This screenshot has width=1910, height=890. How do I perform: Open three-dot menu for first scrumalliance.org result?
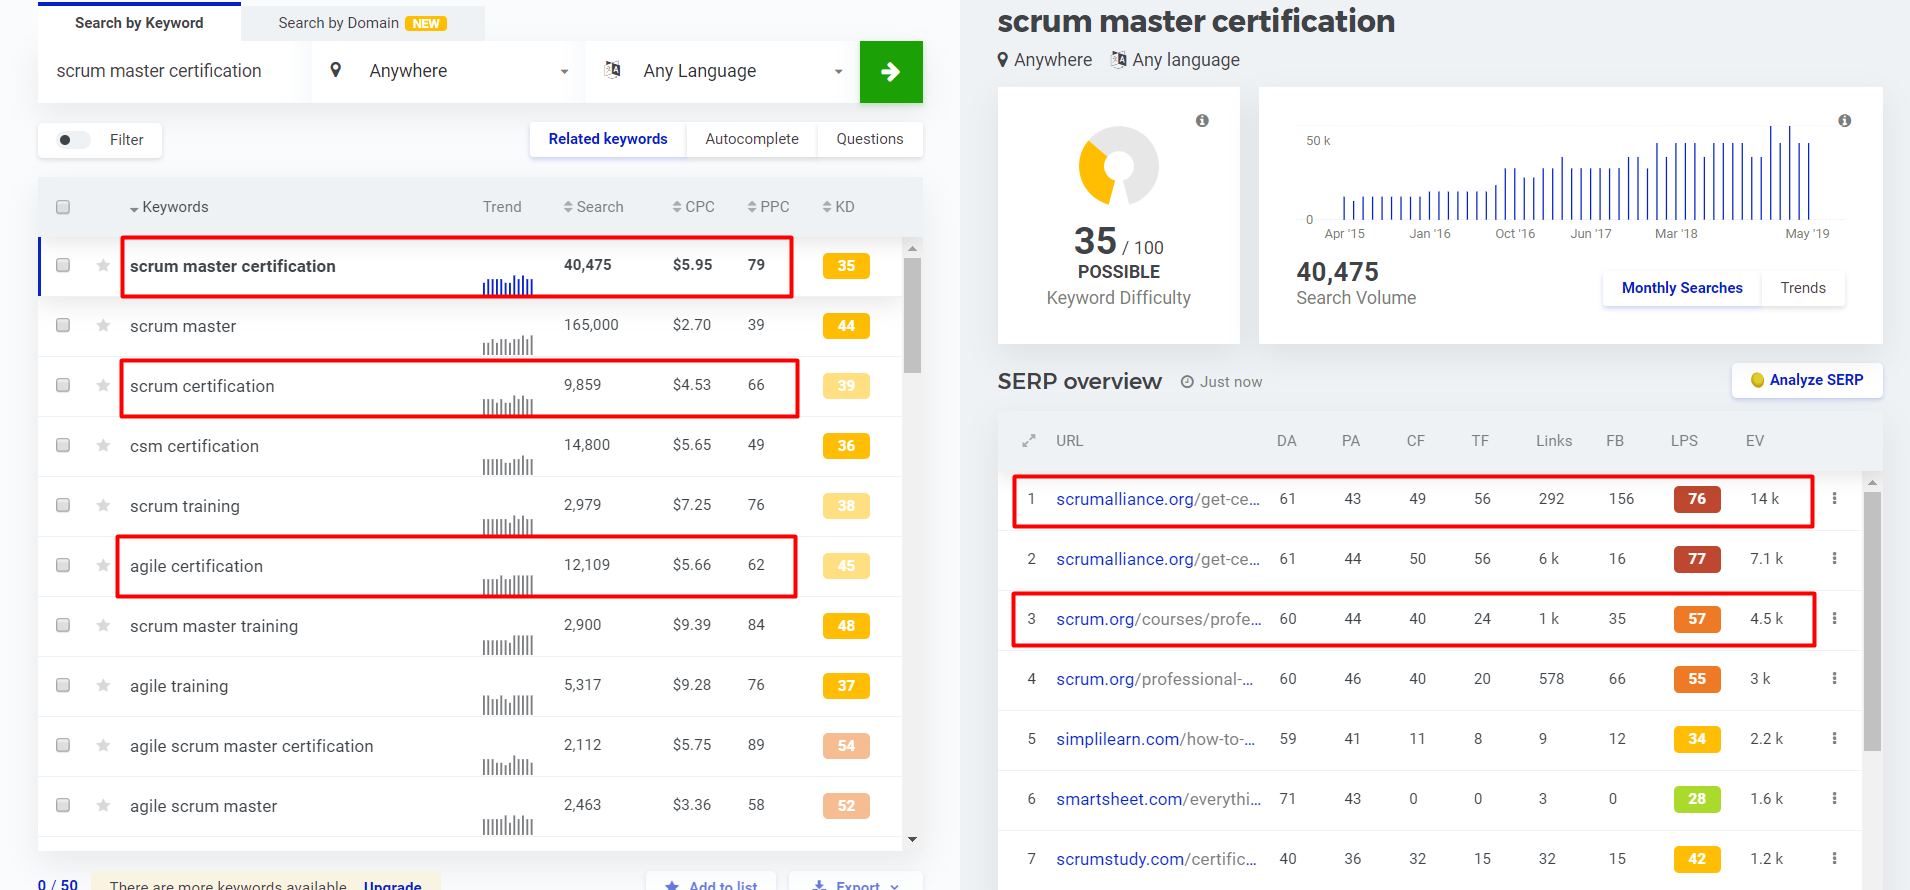pos(1834,498)
